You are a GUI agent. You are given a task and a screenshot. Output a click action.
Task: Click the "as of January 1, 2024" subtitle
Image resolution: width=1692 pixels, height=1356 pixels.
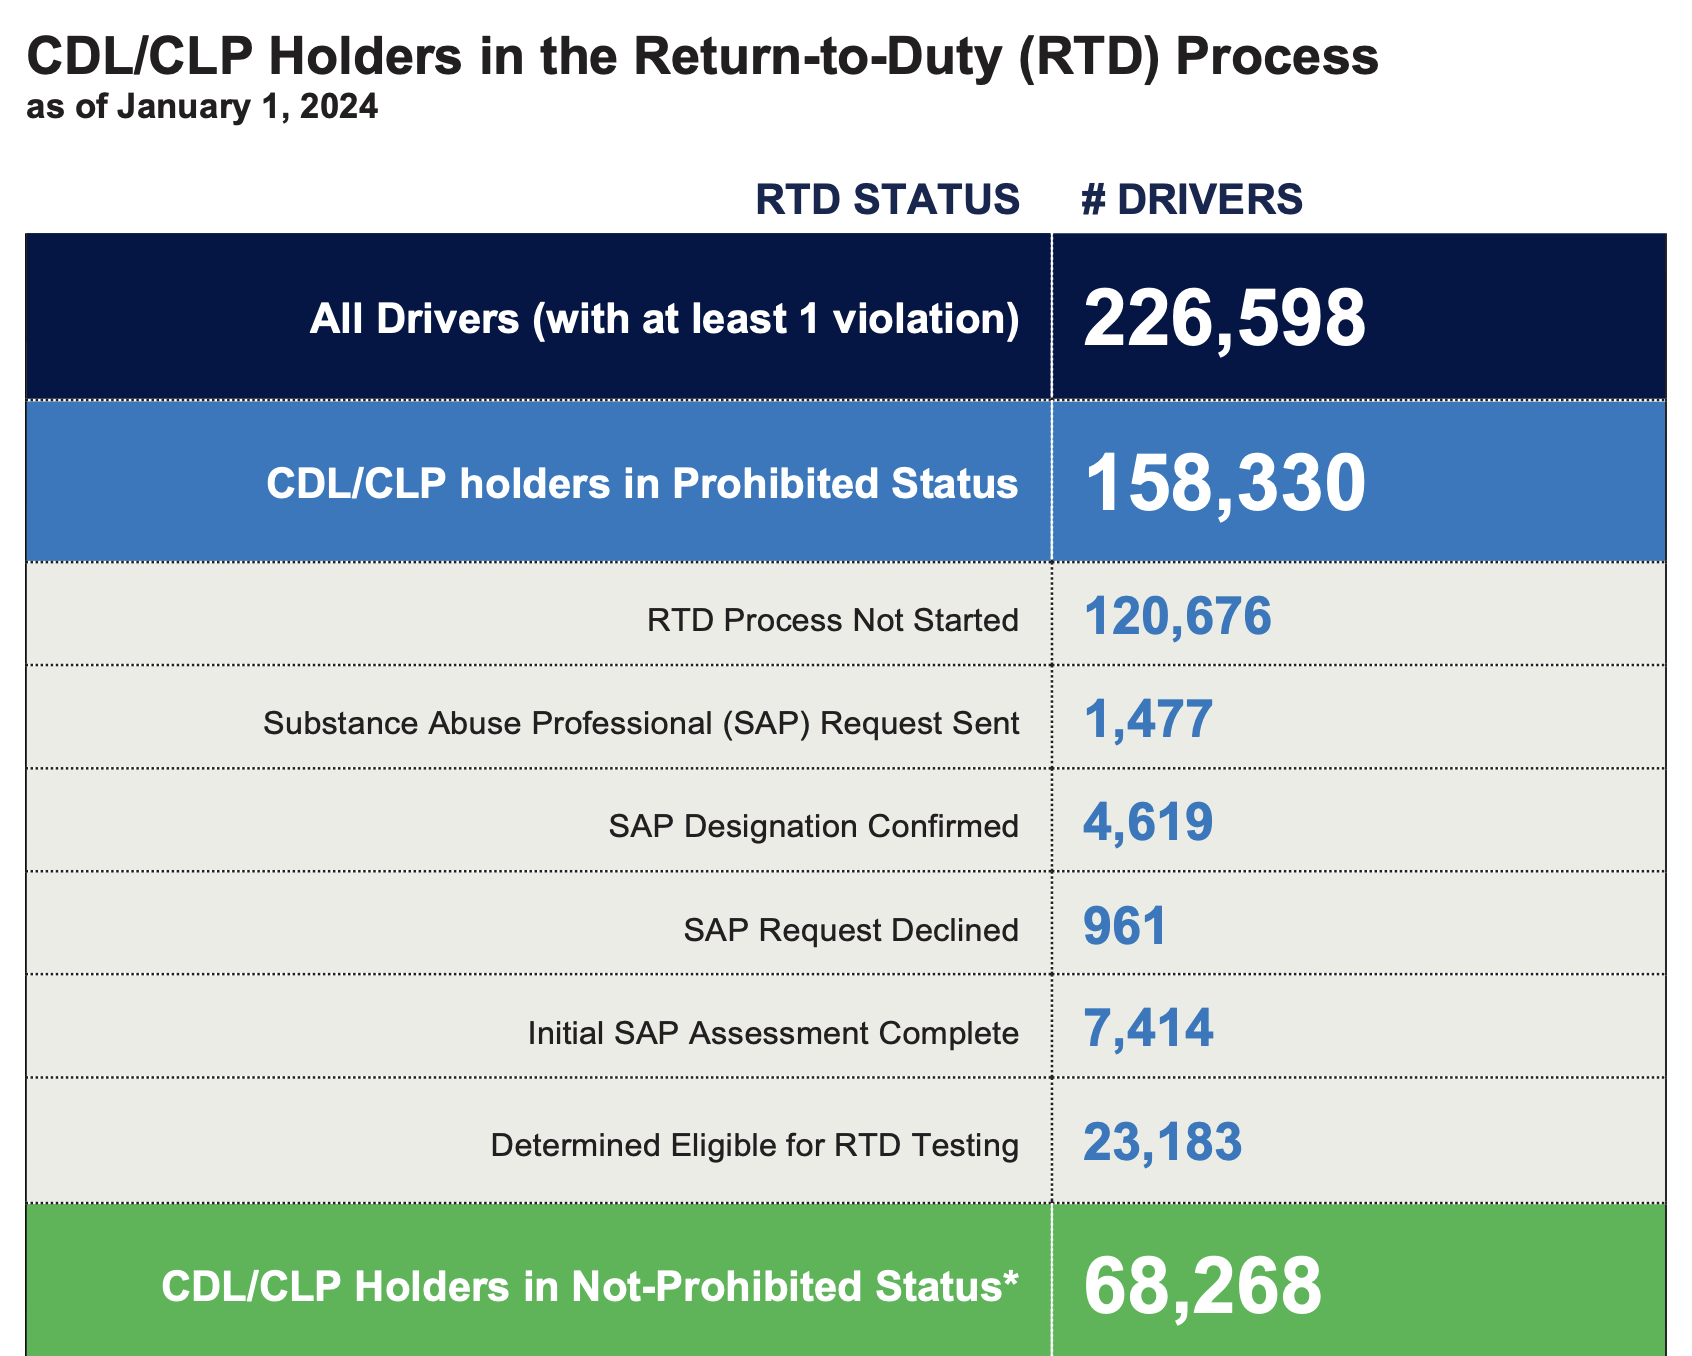click(x=202, y=107)
